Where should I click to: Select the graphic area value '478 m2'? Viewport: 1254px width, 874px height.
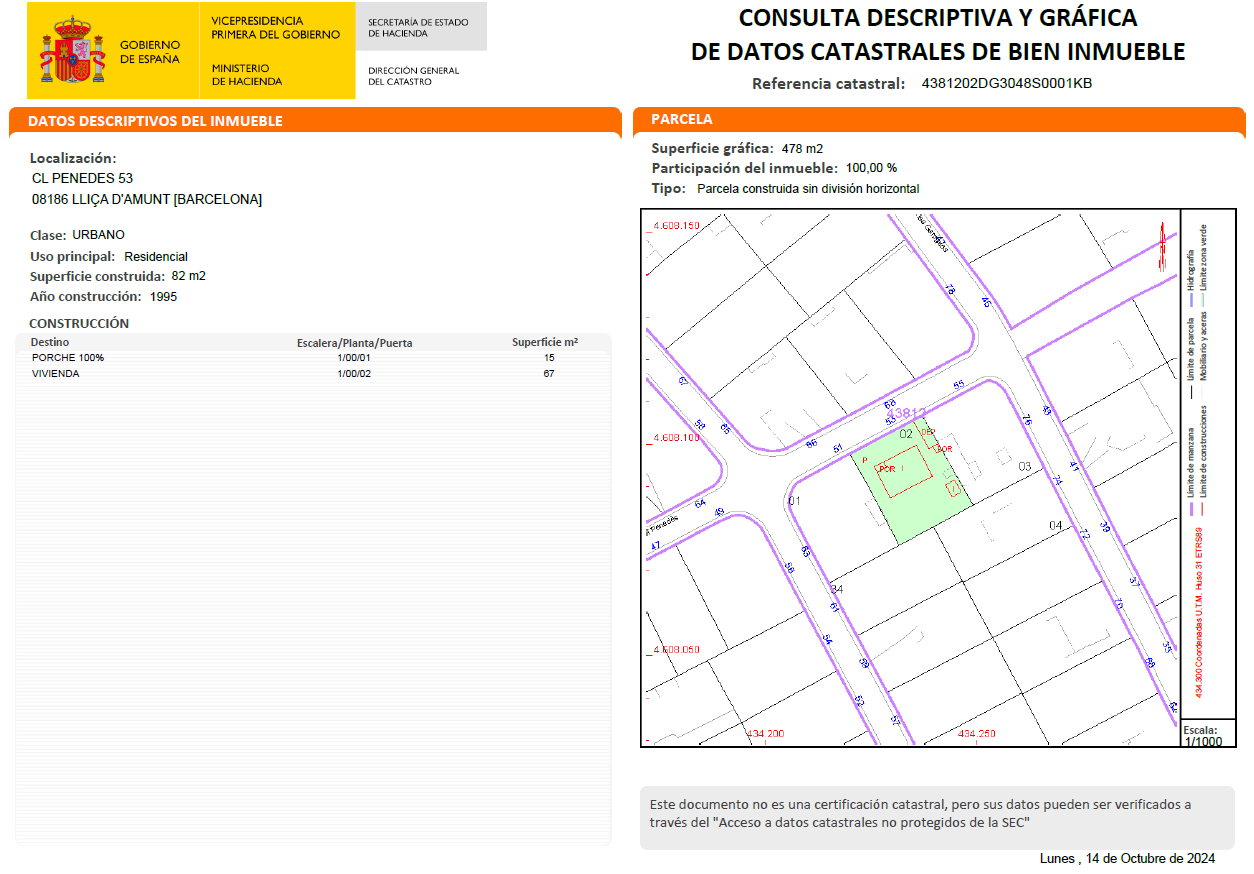click(x=802, y=148)
